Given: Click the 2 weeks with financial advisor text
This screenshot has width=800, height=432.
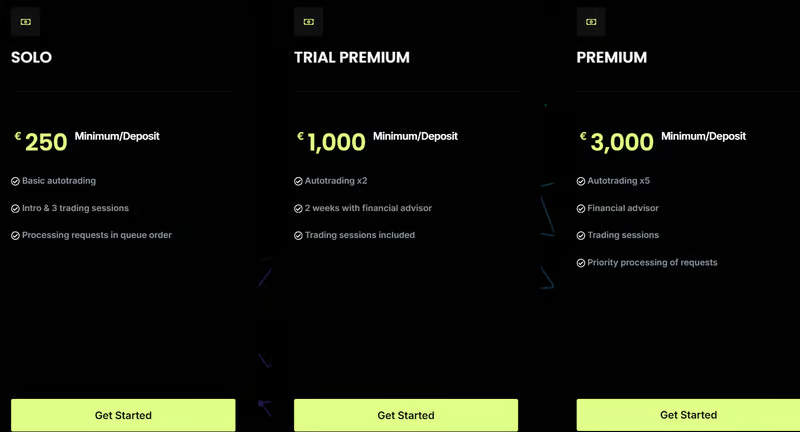Looking at the screenshot, I should click(368, 209).
